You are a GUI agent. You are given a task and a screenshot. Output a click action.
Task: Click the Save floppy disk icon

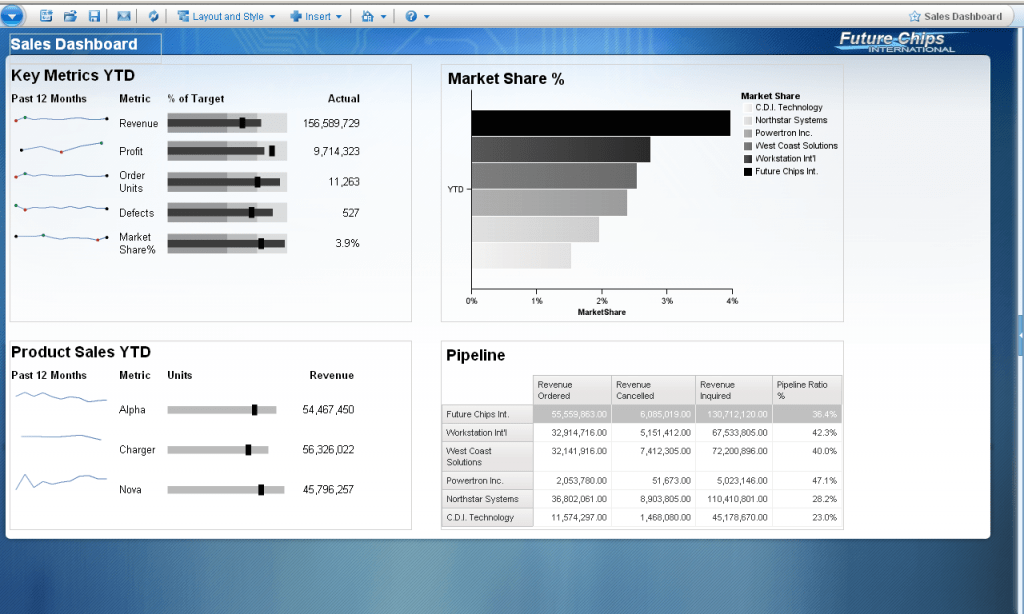coord(95,16)
